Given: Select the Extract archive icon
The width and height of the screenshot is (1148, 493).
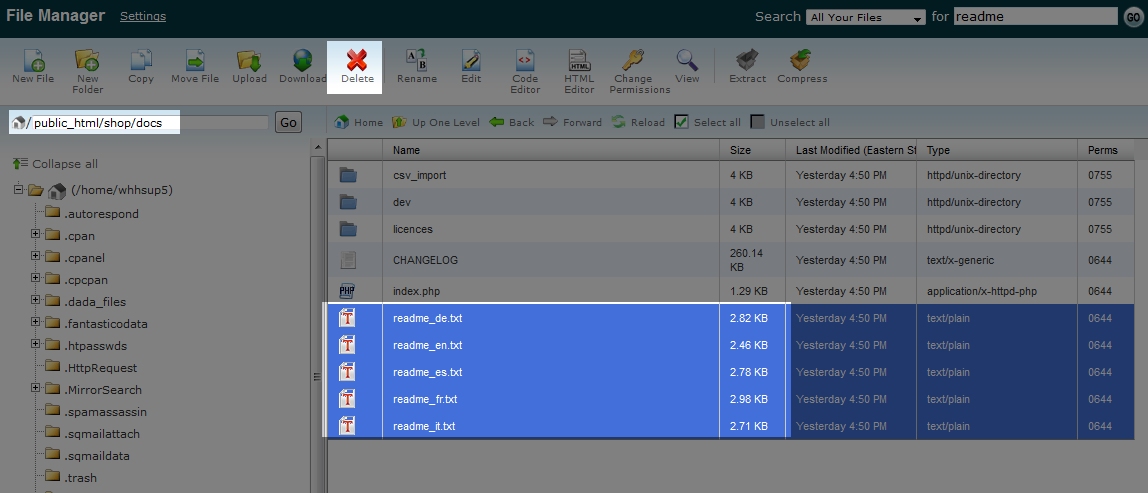Looking at the screenshot, I should coord(747,61).
